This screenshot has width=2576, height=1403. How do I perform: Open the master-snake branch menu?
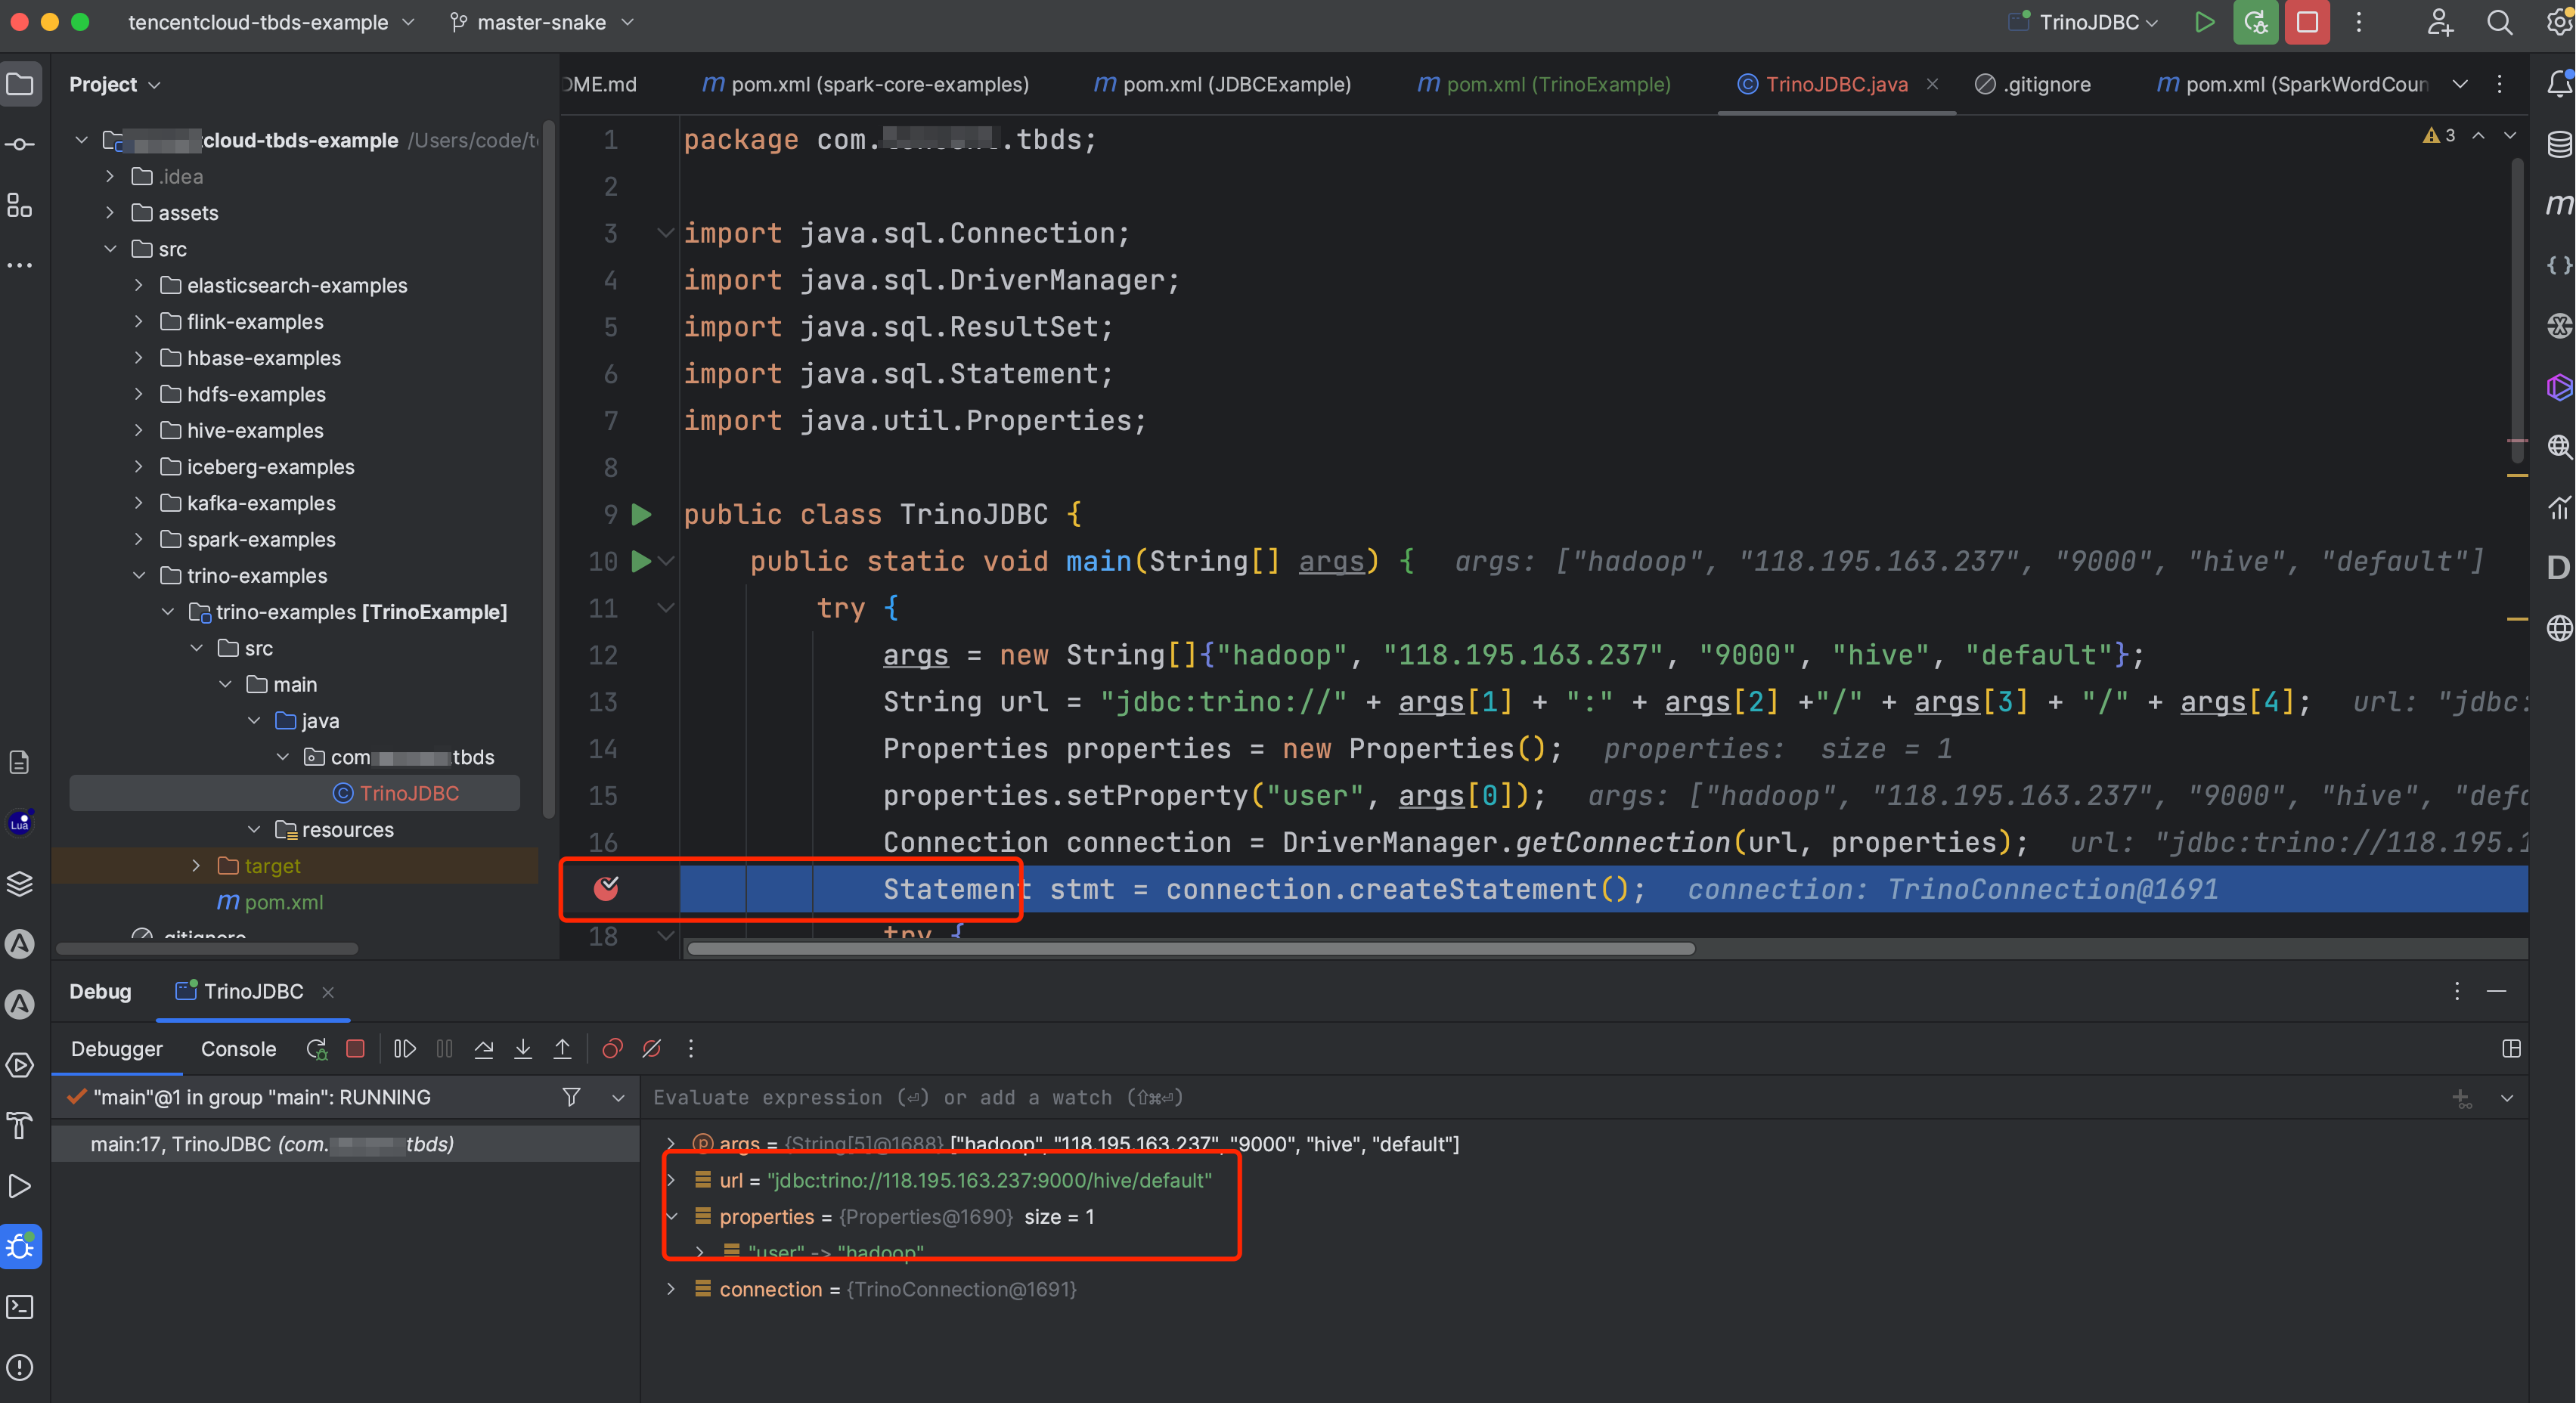click(541, 22)
